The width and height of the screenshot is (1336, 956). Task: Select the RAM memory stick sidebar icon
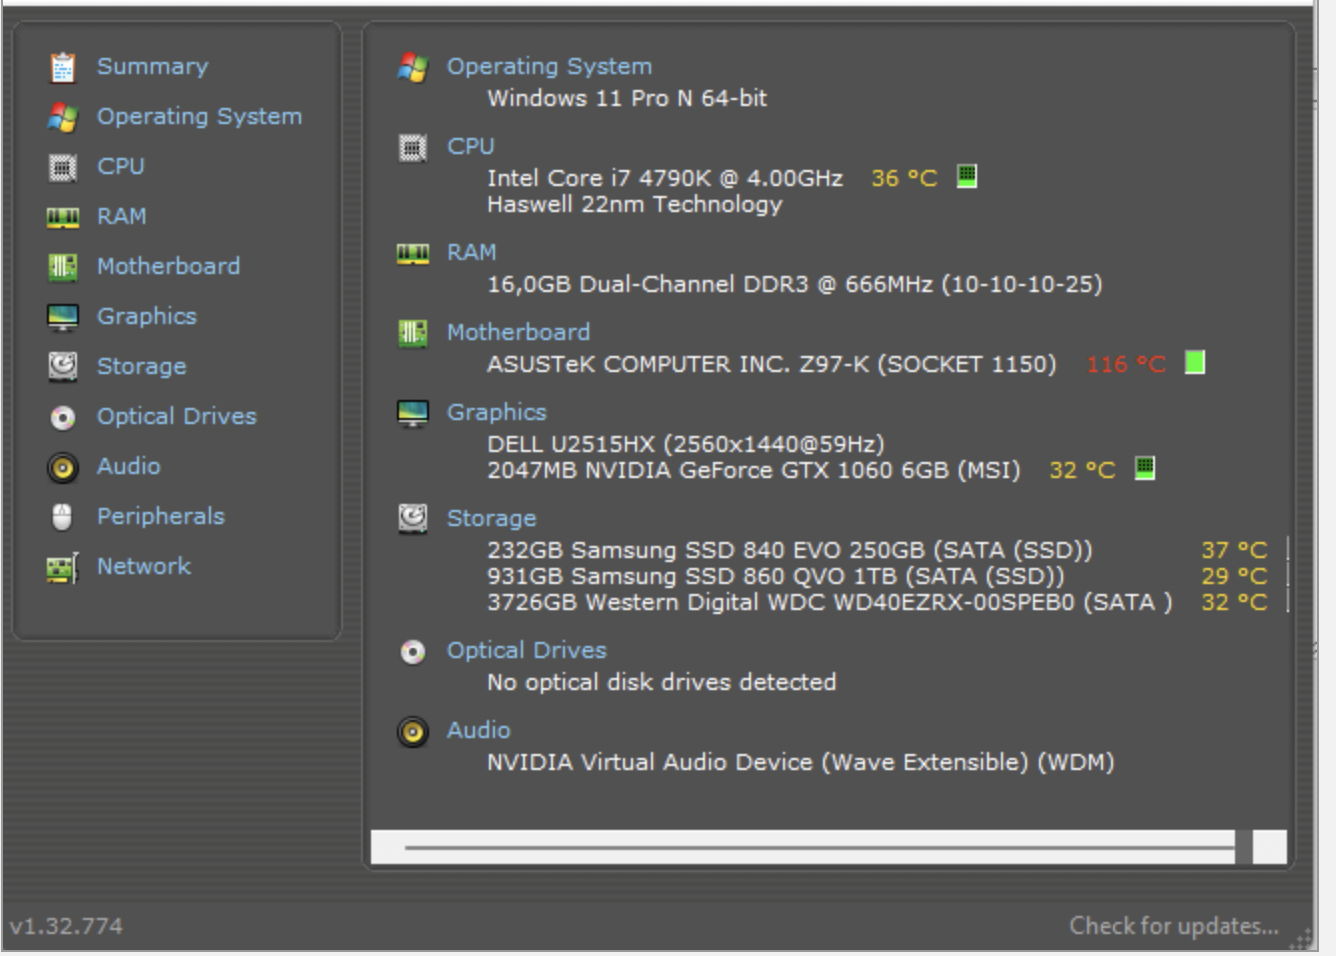[62, 217]
